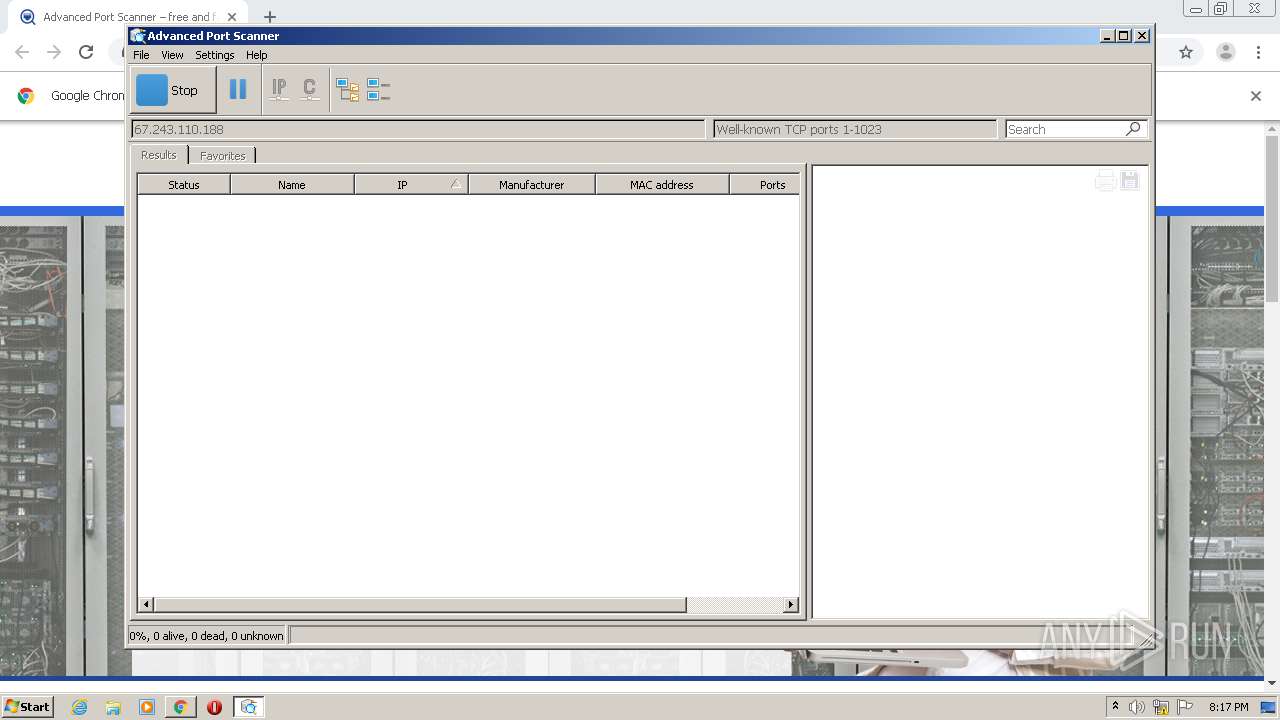Open the View menu
Screen dimensions: 1280x720
click(x=173, y=55)
